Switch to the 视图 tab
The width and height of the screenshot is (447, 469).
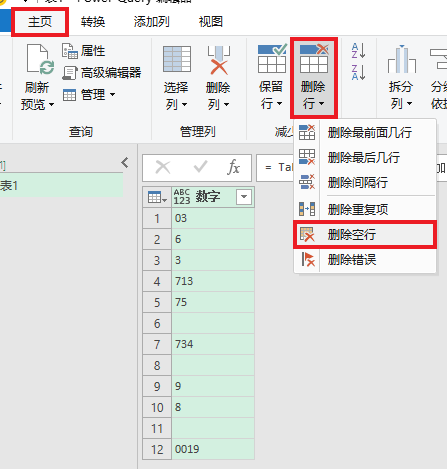[x=211, y=22]
